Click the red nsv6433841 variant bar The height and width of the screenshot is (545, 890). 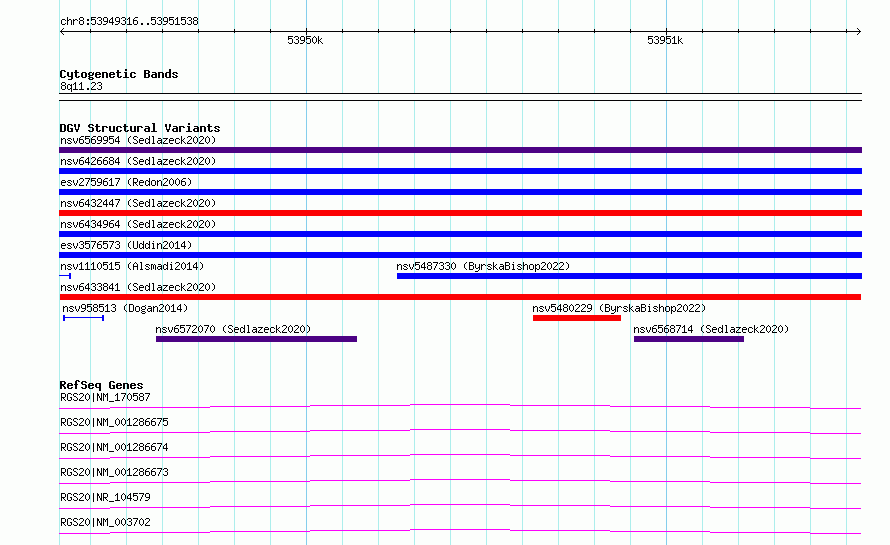pos(460,297)
